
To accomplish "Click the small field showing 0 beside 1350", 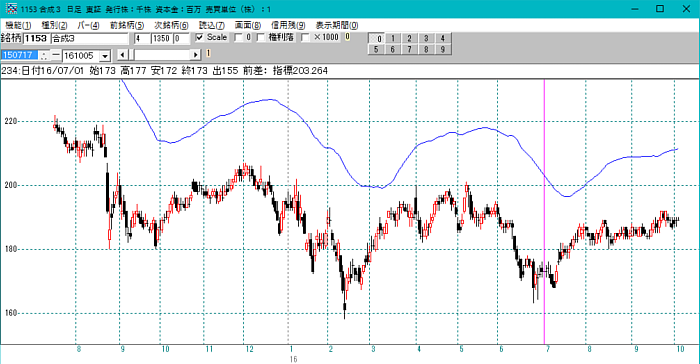I will (x=181, y=38).
